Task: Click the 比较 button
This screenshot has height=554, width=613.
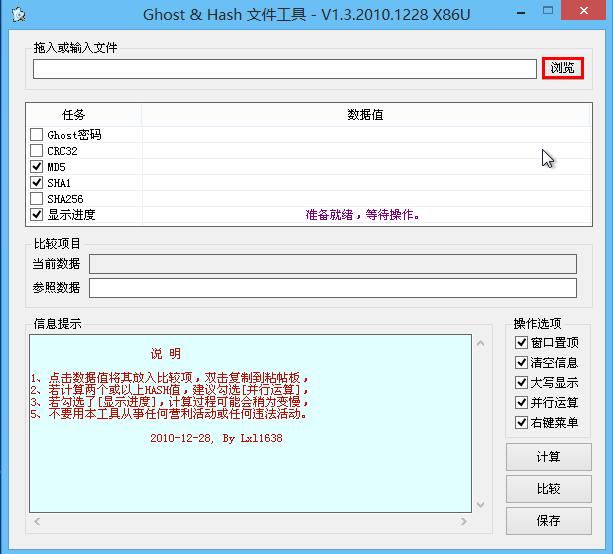Action: coord(548,489)
